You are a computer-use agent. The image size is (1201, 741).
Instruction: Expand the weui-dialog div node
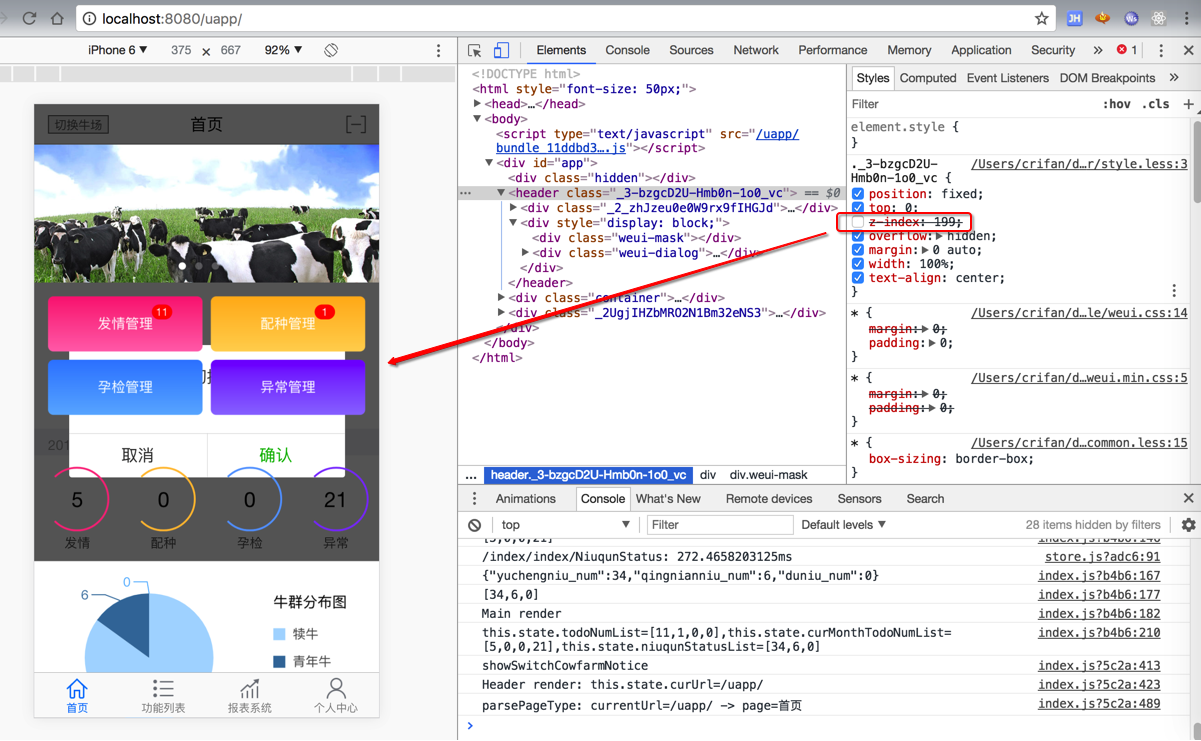(x=525, y=253)
